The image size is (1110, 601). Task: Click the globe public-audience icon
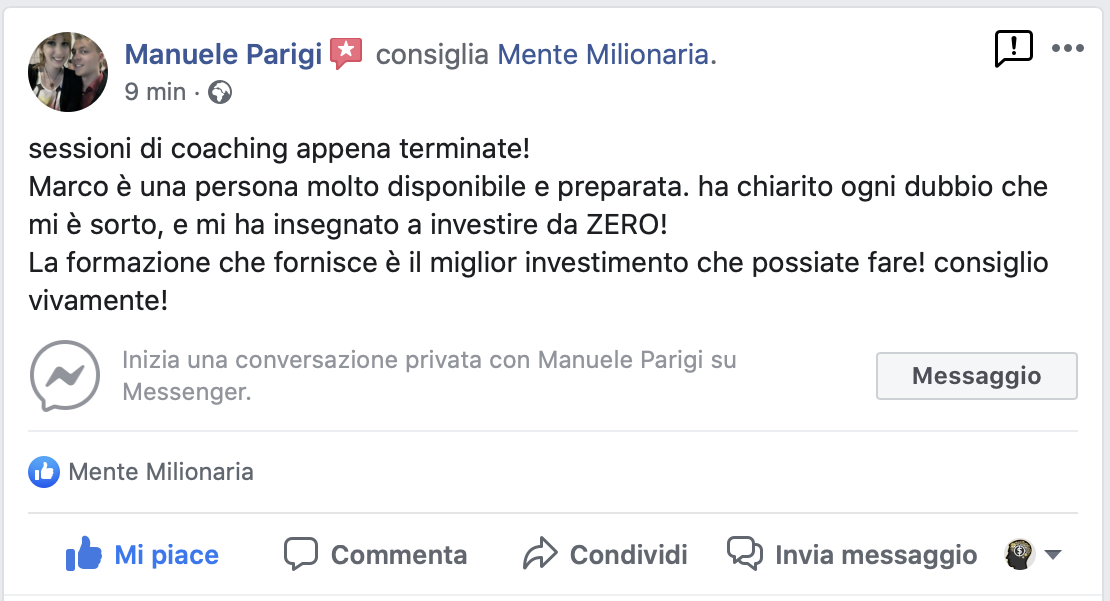(x=220, y=93)
